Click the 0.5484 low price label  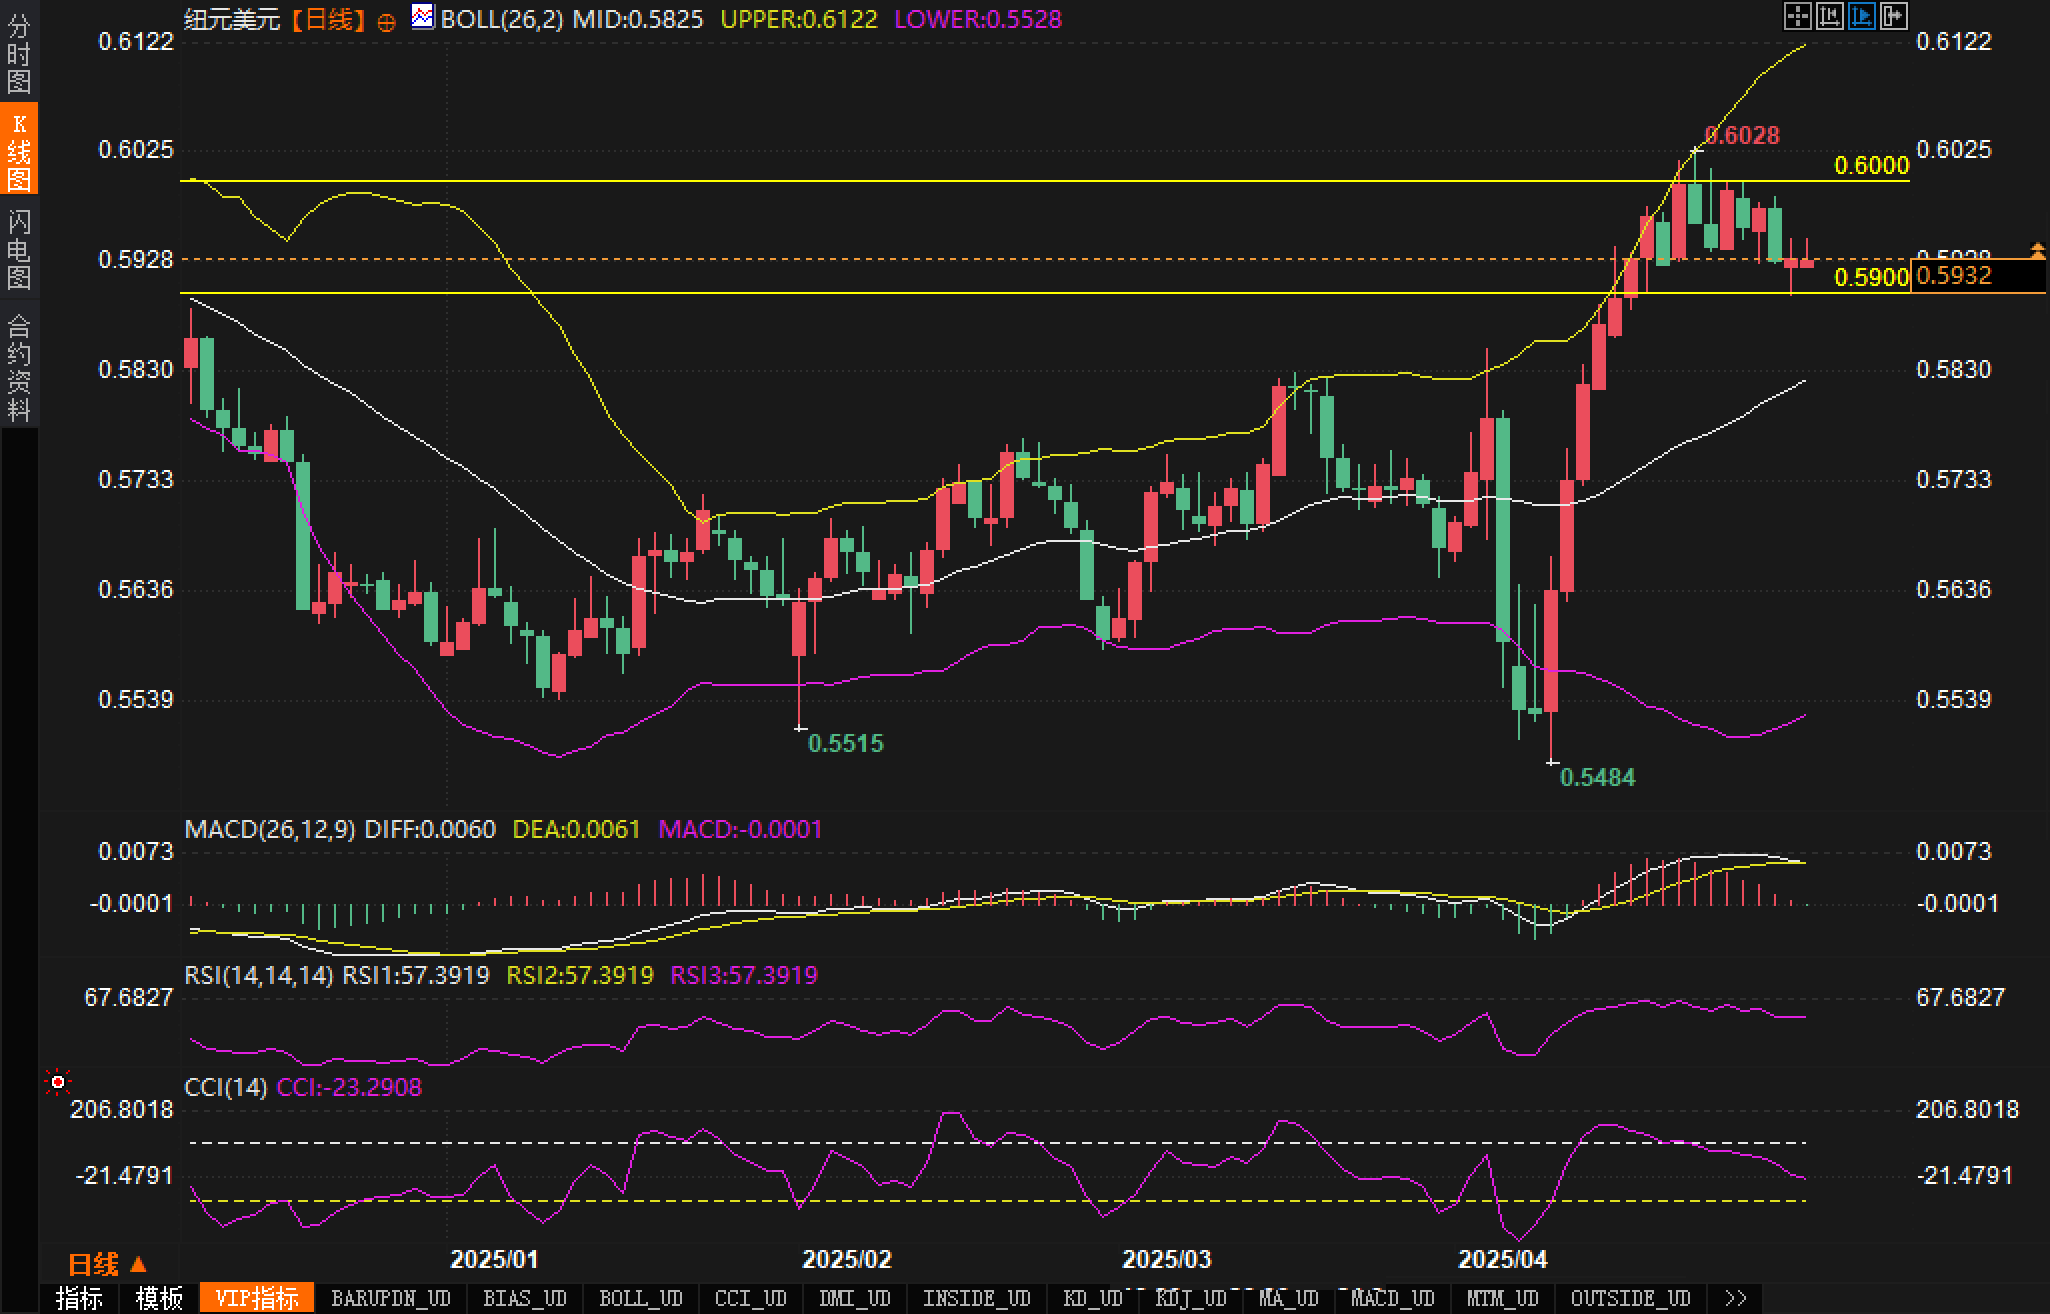1597,777
